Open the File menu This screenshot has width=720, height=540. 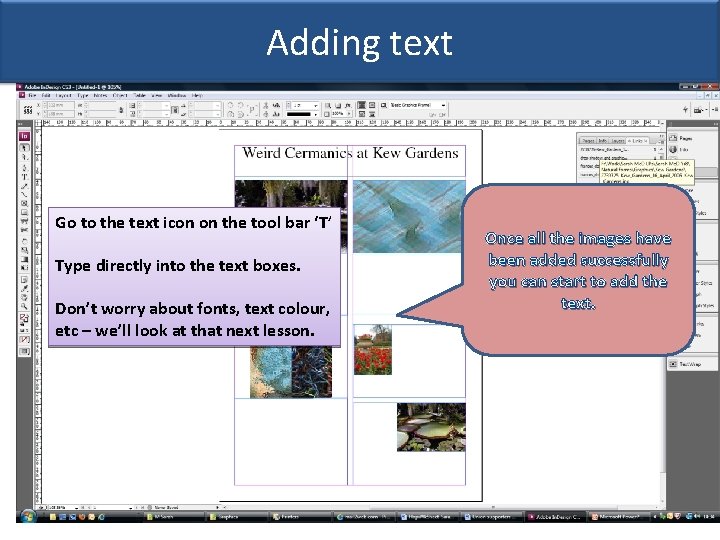[x=32, y=96]
